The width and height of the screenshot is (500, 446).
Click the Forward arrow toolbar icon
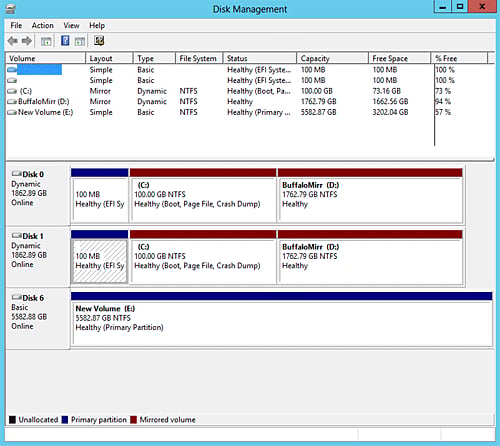pyautogui.click(x=27, y=41)
